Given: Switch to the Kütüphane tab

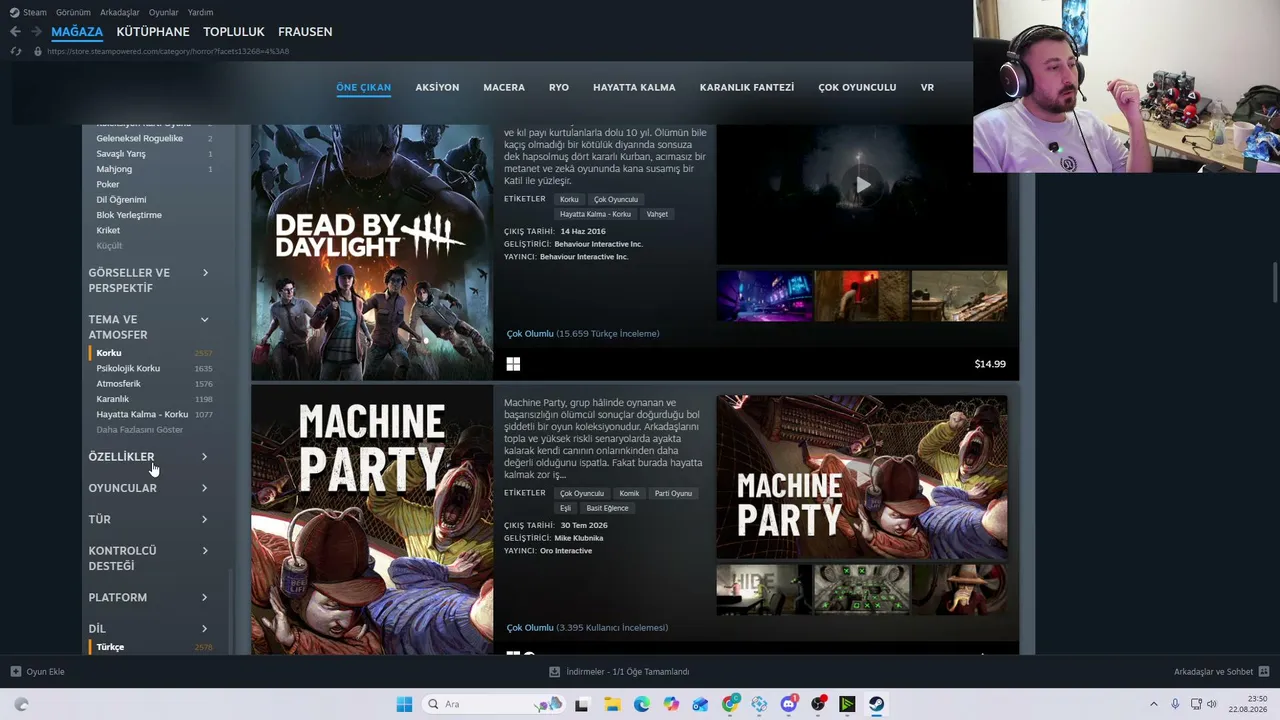Looking at the screenshot, I should coord(153,32).
